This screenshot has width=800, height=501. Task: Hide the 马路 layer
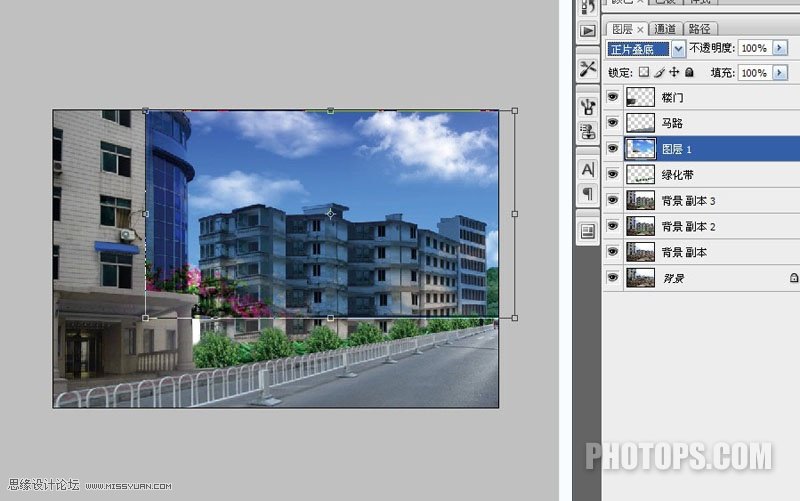[x=612, y=122]
